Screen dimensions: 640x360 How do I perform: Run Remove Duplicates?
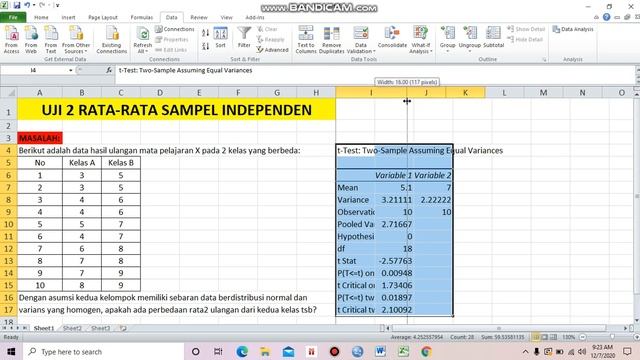331,40
